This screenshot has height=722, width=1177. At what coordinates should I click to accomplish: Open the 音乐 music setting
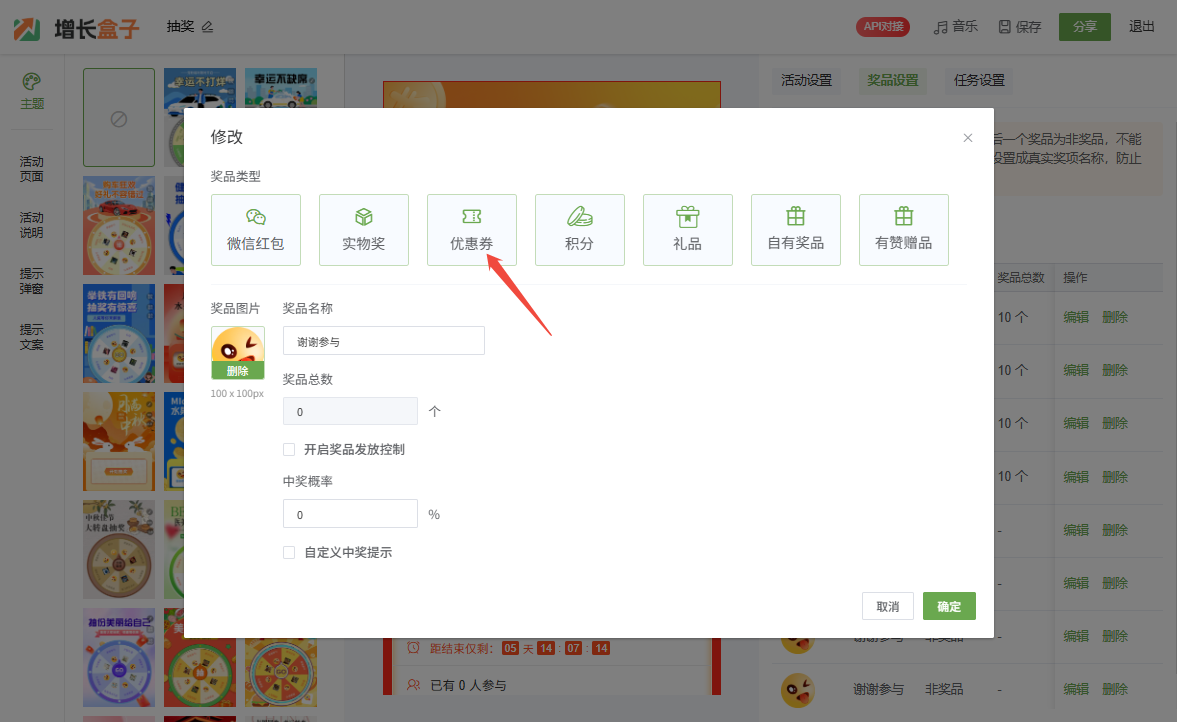[956, 27]
